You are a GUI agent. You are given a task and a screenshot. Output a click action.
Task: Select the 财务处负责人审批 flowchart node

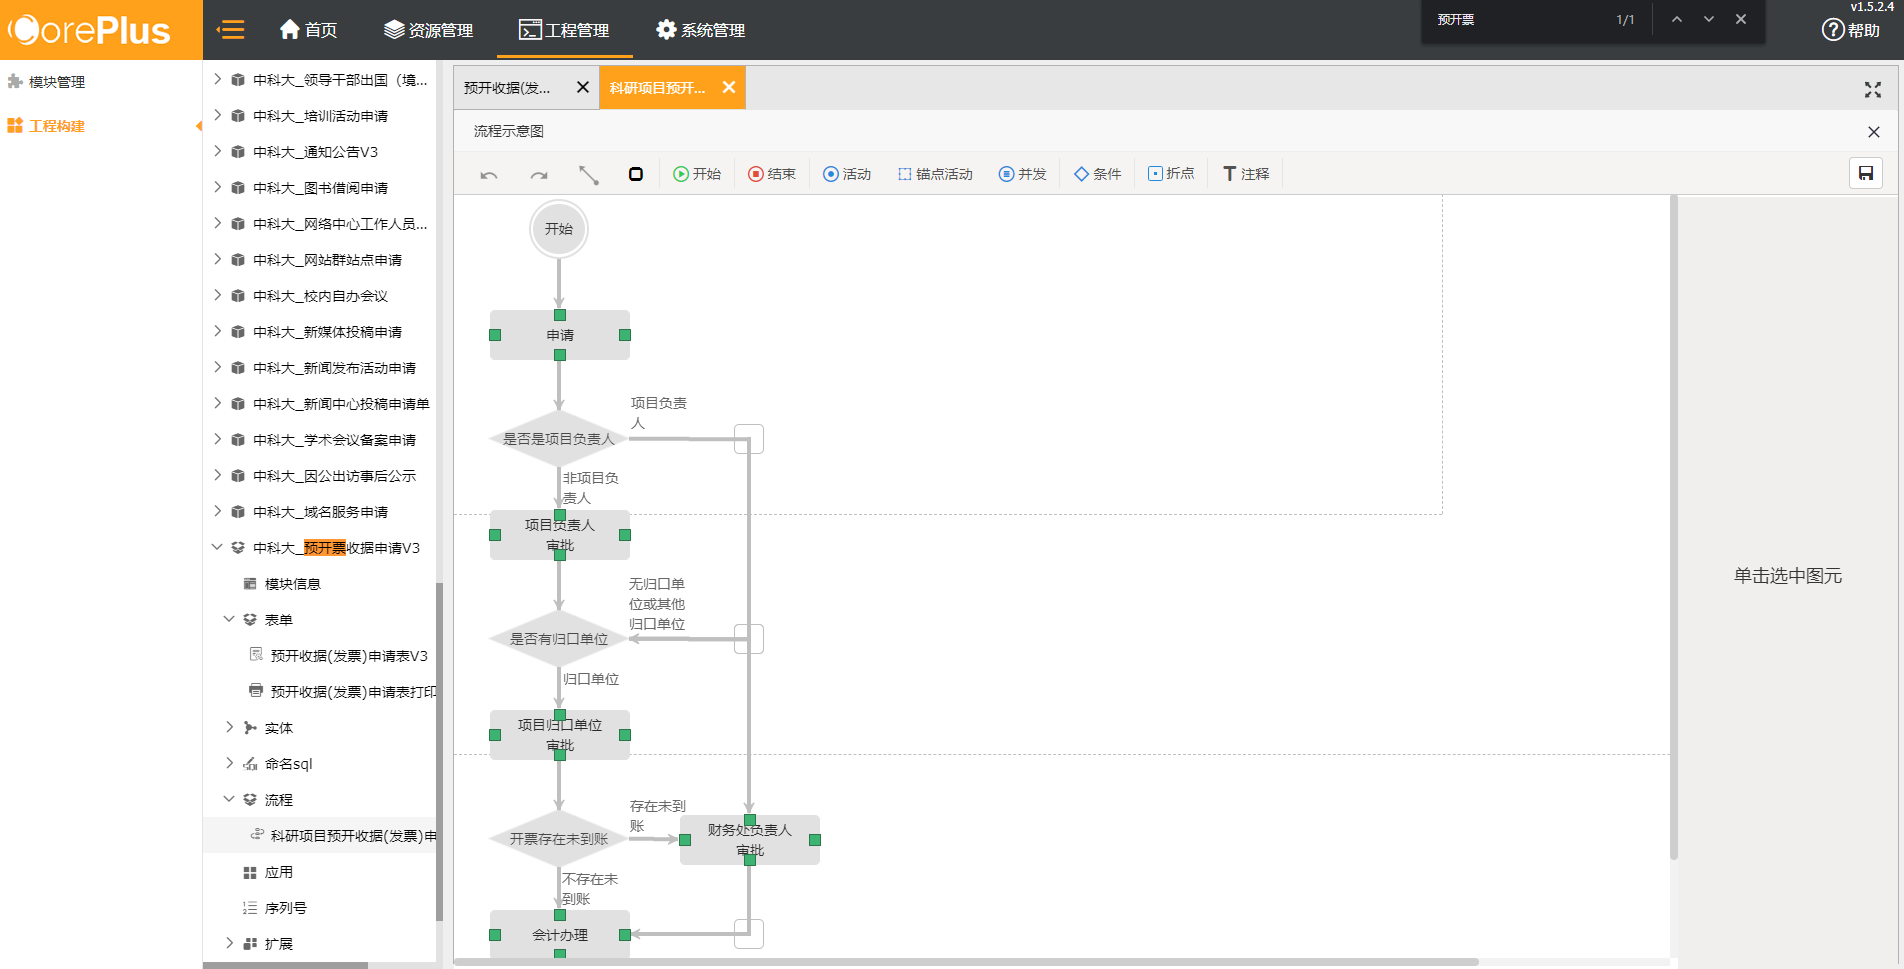pyautogui.click(x=749, y=840)
